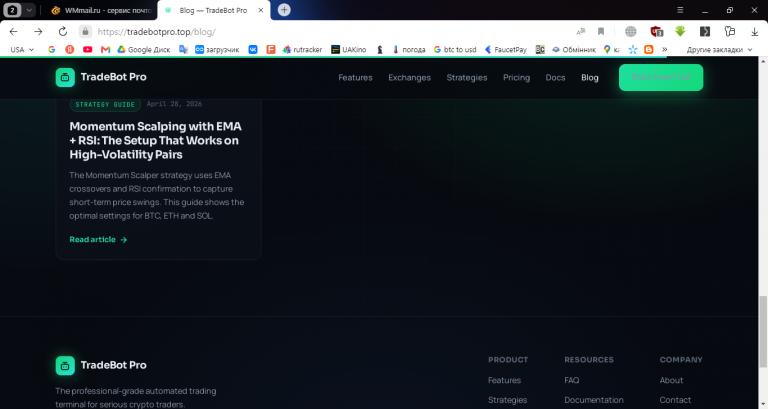Open the uBlock shield extension icon
This screenshot has width=768, height=409.
pyautogui.click(x=656, y=32)
